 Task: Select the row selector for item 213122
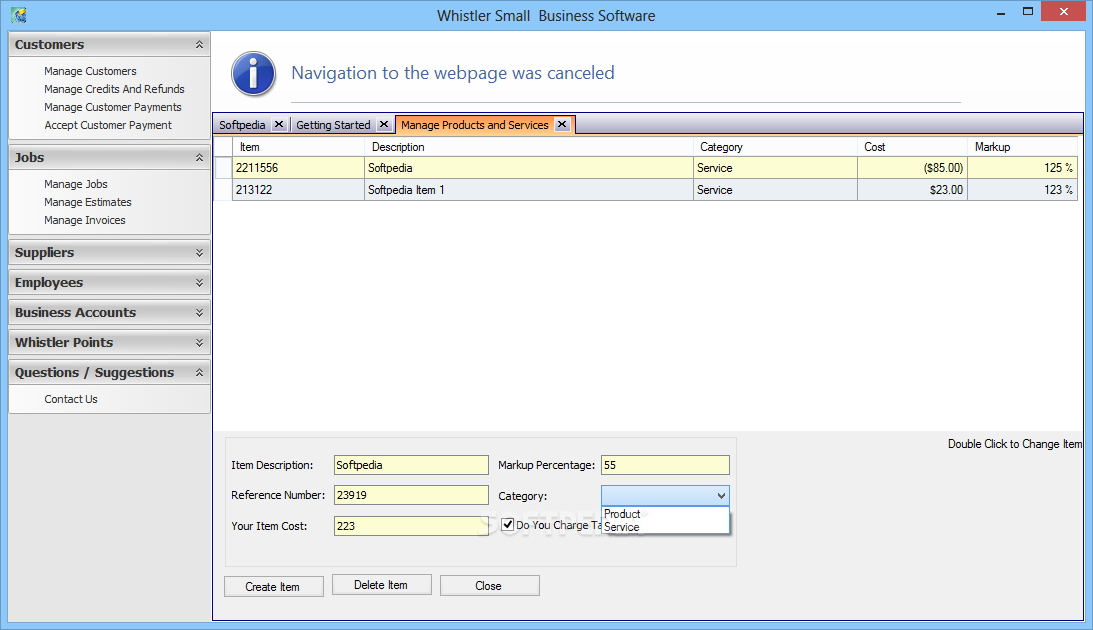coord(223,190)
